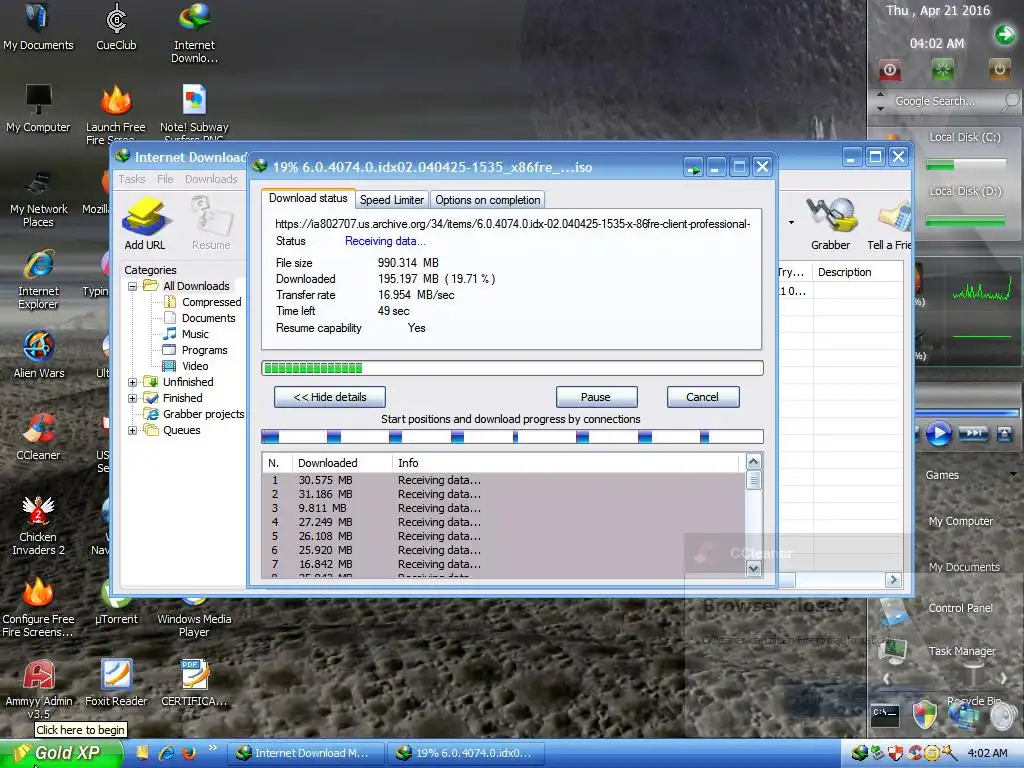
Task: Click the Add URL toolbar icon
Action: click(145, 223)
